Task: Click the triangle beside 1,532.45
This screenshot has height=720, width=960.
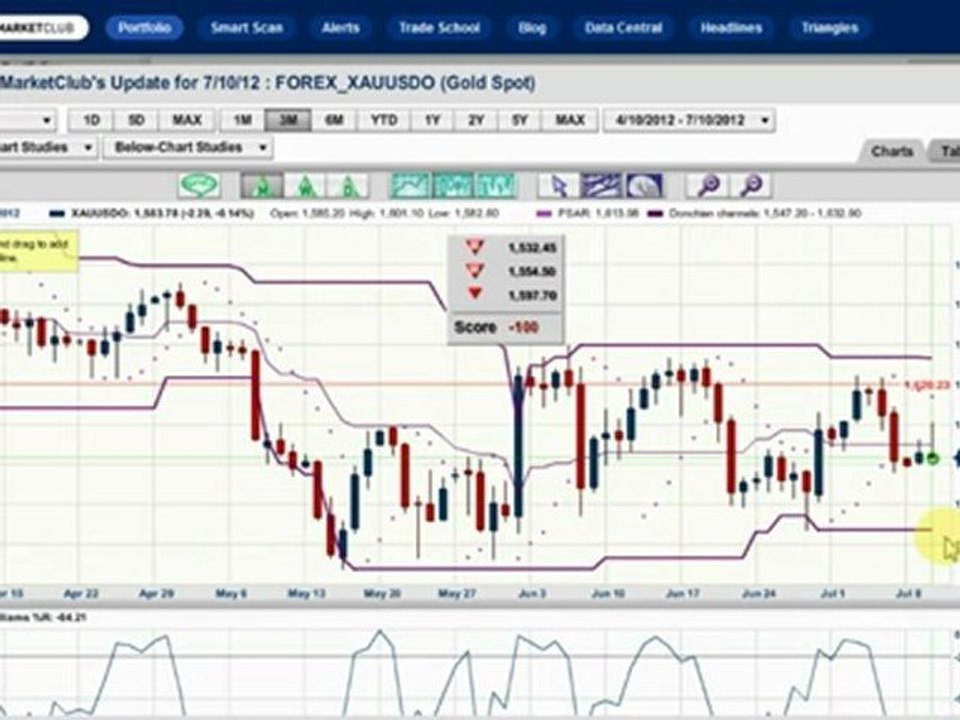Action: click(x=474, y=247)
